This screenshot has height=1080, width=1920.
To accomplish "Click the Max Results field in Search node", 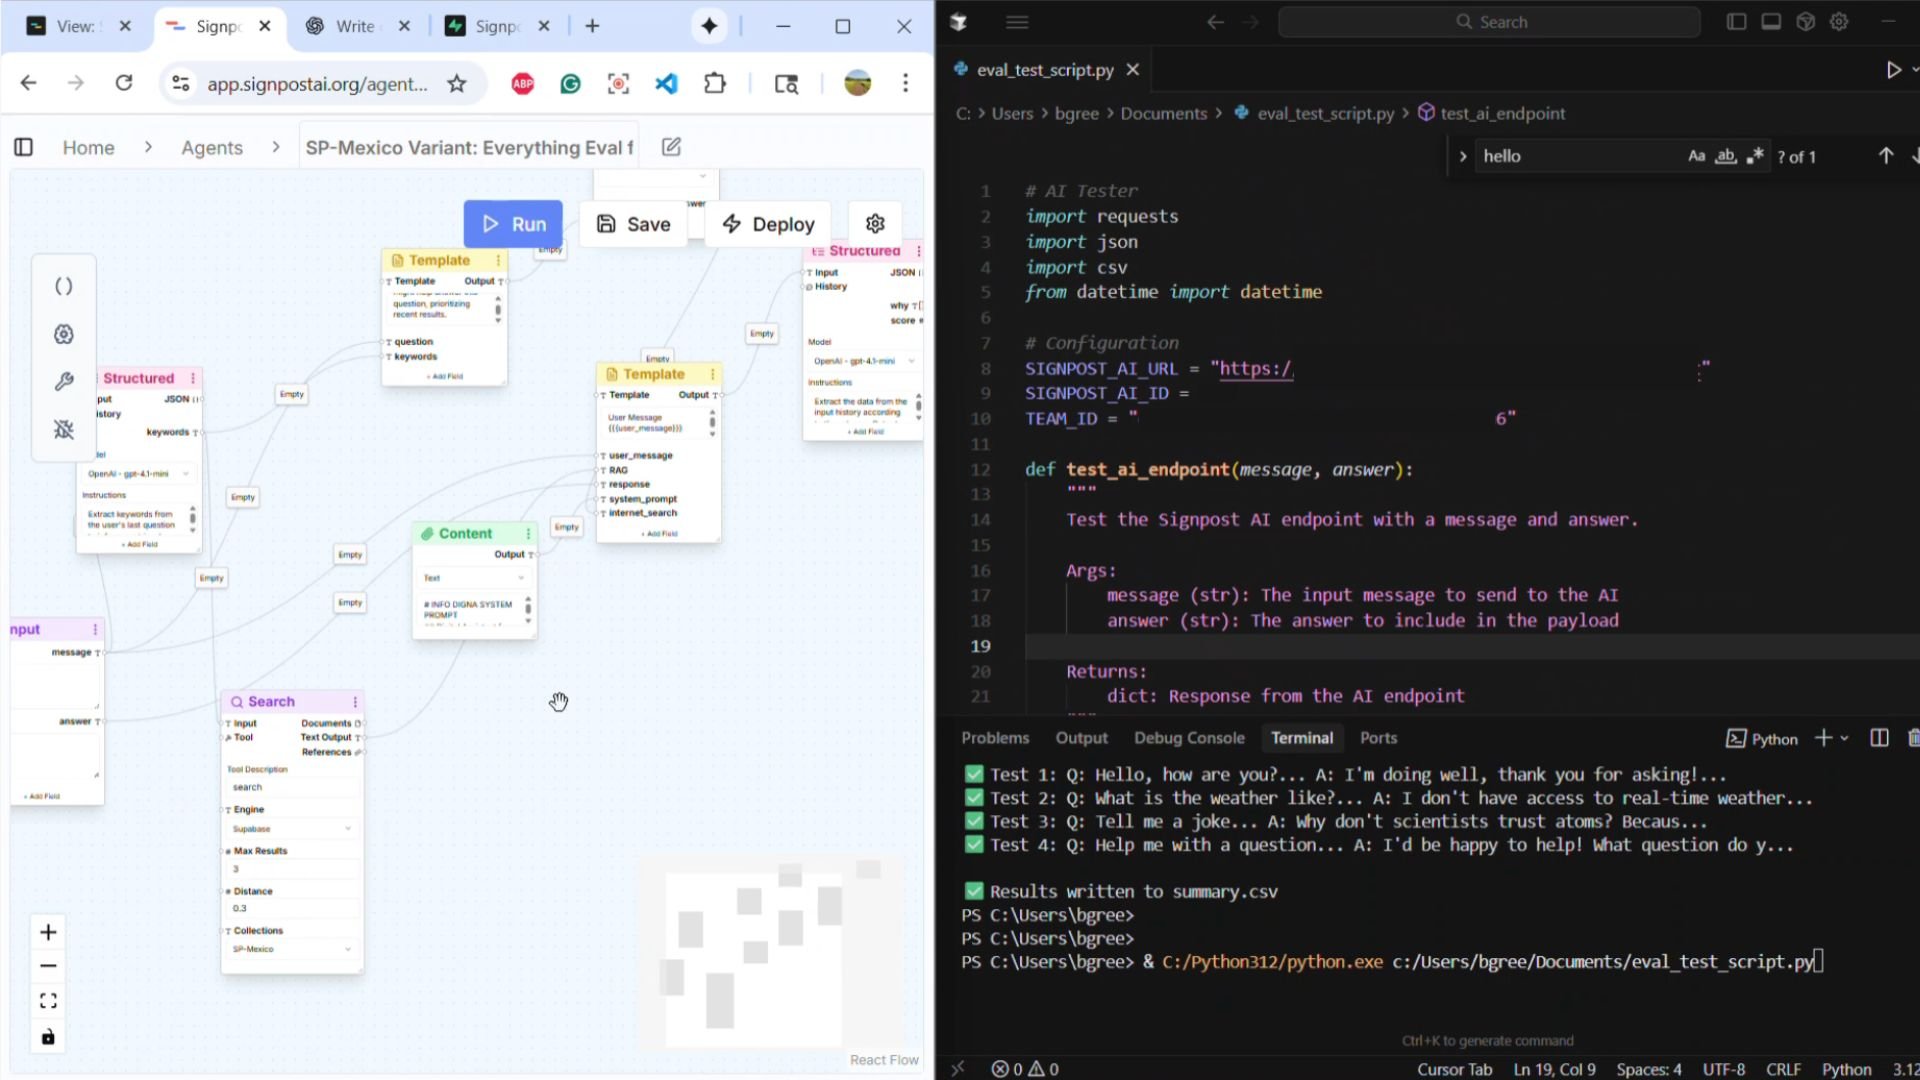I will (292, 869).
